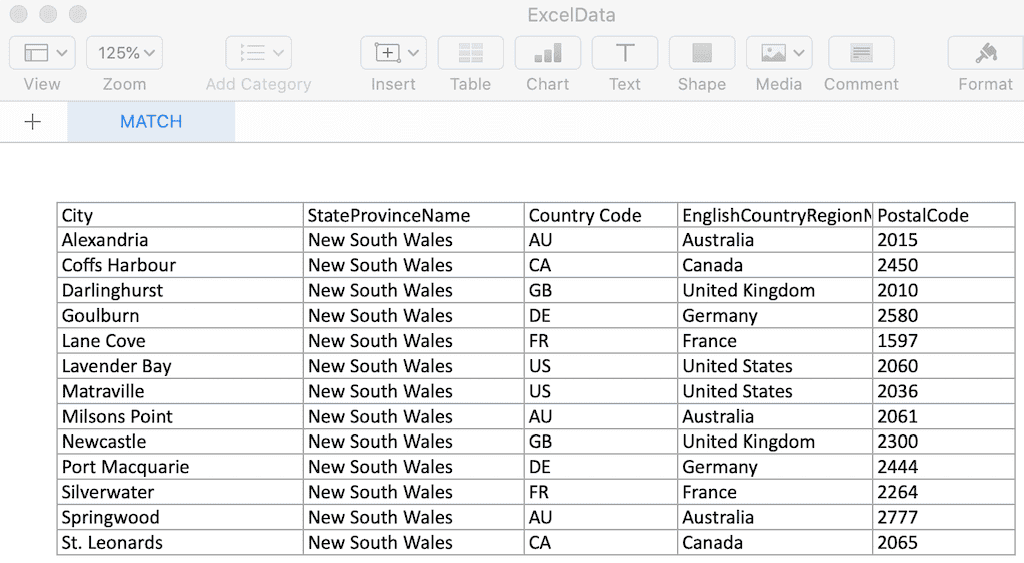Screen dimensions: 1024x563
Task: Add a Comment
Action: point(861,53)
